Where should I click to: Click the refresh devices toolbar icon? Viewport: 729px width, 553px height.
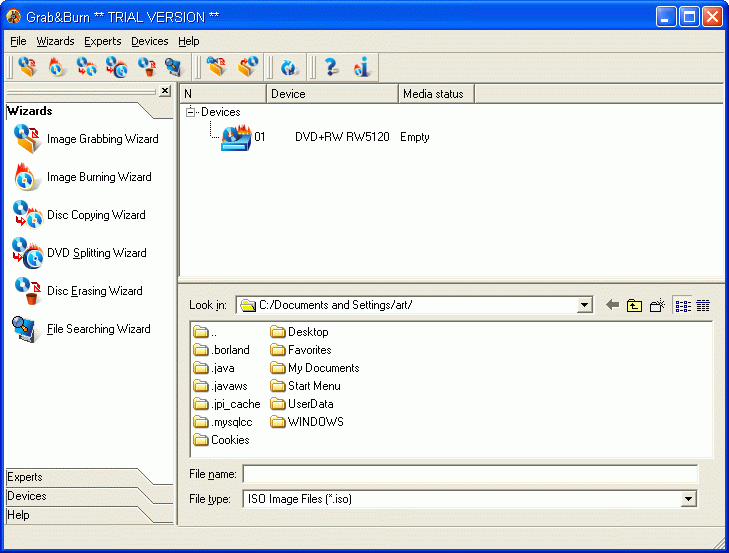(x=289, y=67)
